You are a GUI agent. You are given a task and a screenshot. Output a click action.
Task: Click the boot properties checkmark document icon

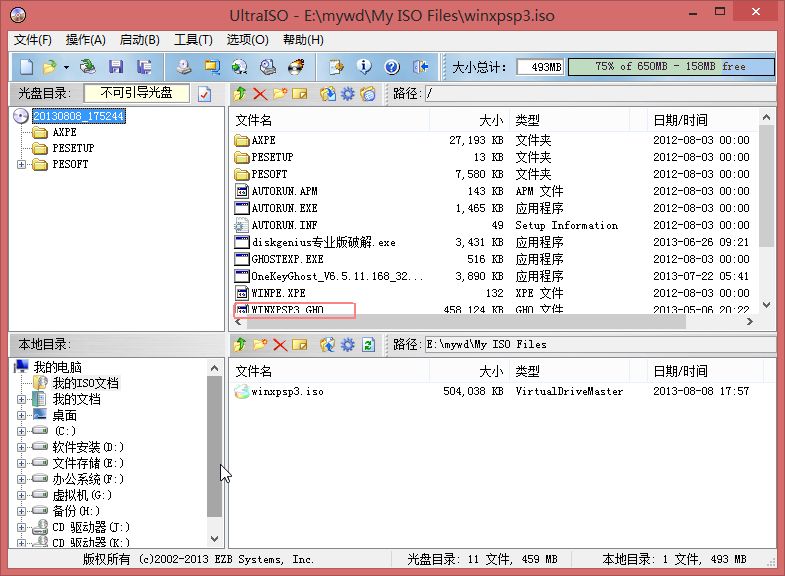coord(205,94)
